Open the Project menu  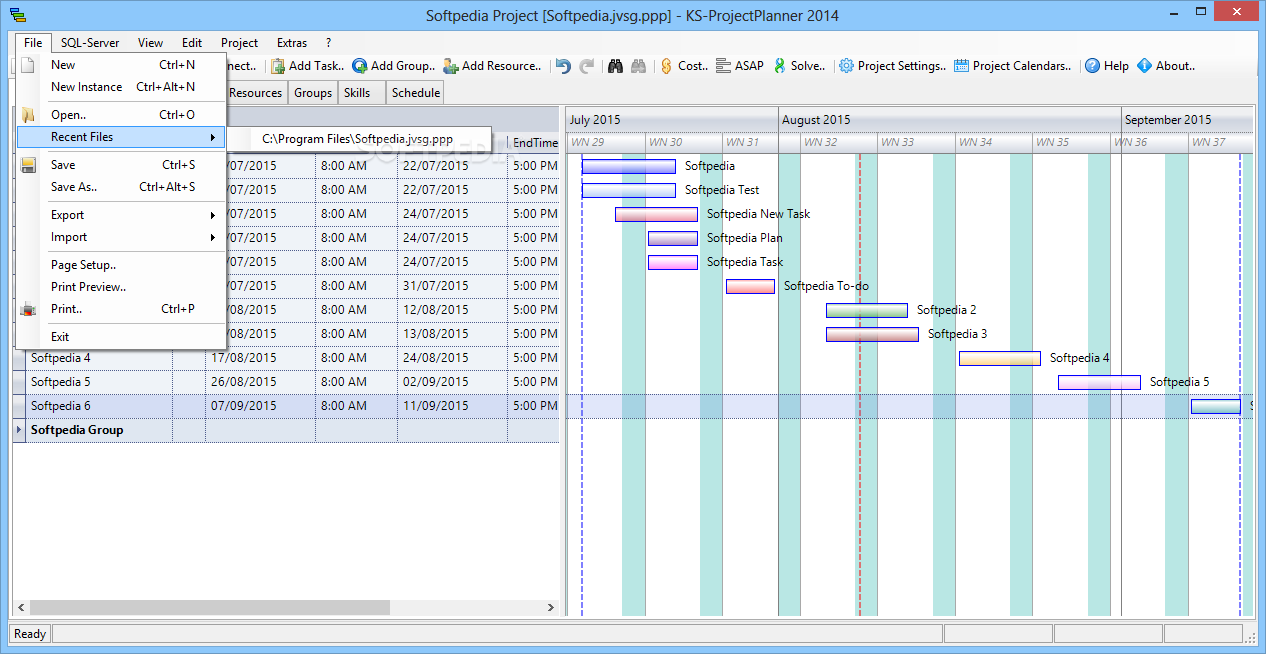pos(240,43)
